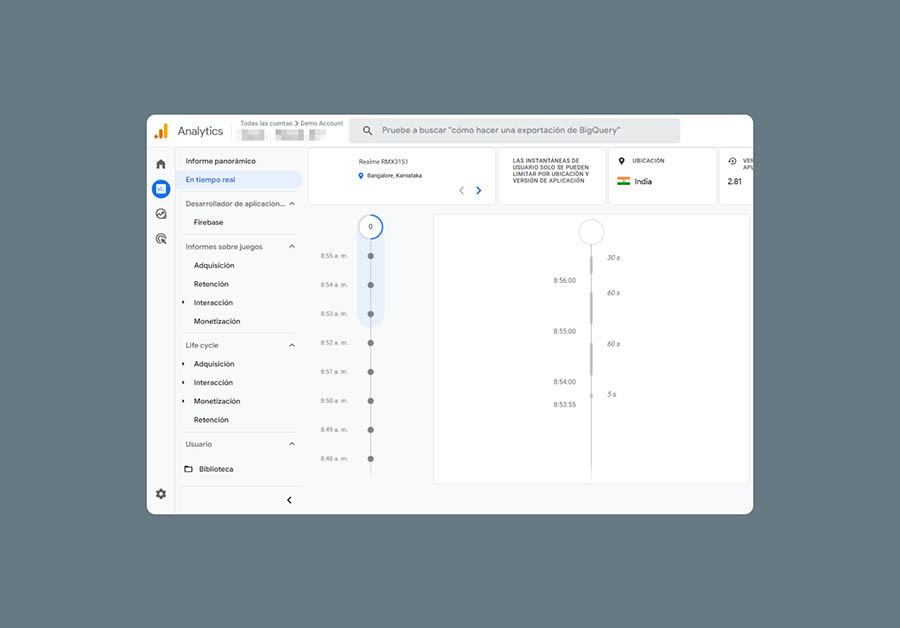Open the Advertising target icon in rail
This screenshot has width=900, height=628.
pos(161,239)
